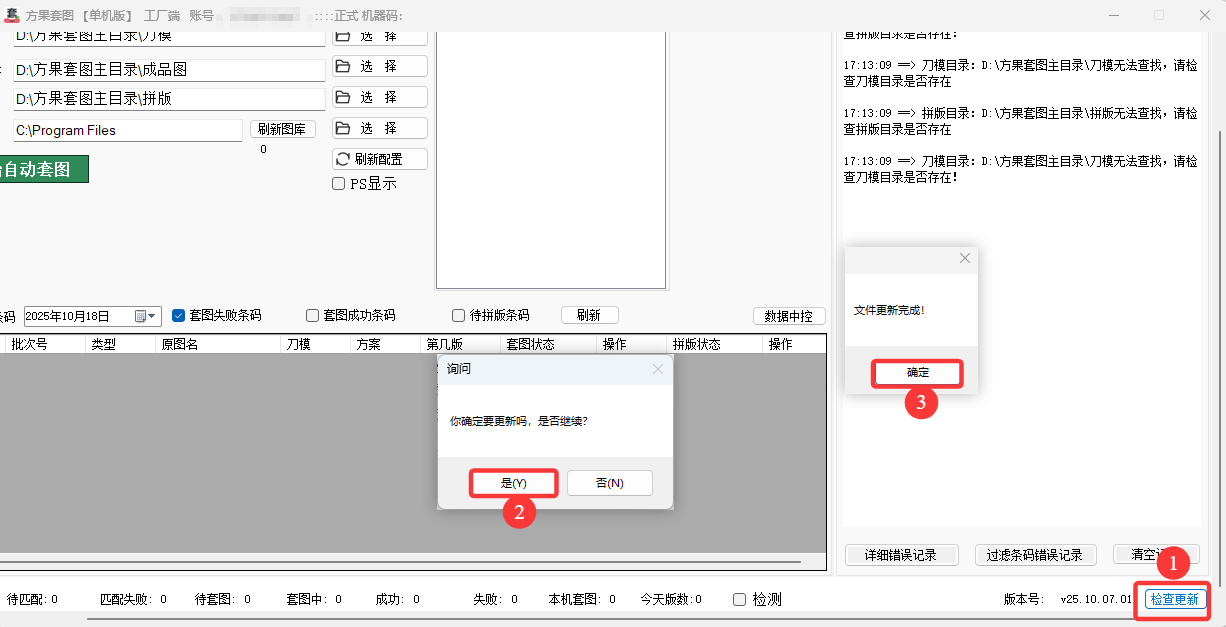Minimize the 方果套图 window

1113,15
